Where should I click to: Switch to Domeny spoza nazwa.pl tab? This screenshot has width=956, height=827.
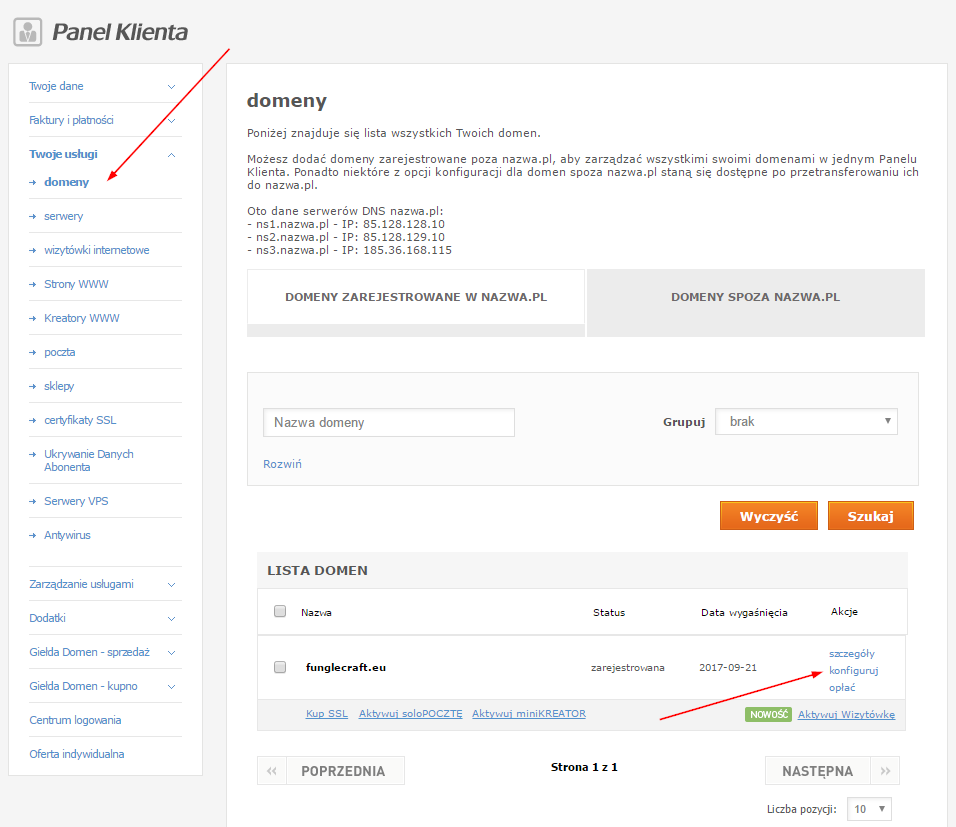(755, 298)
